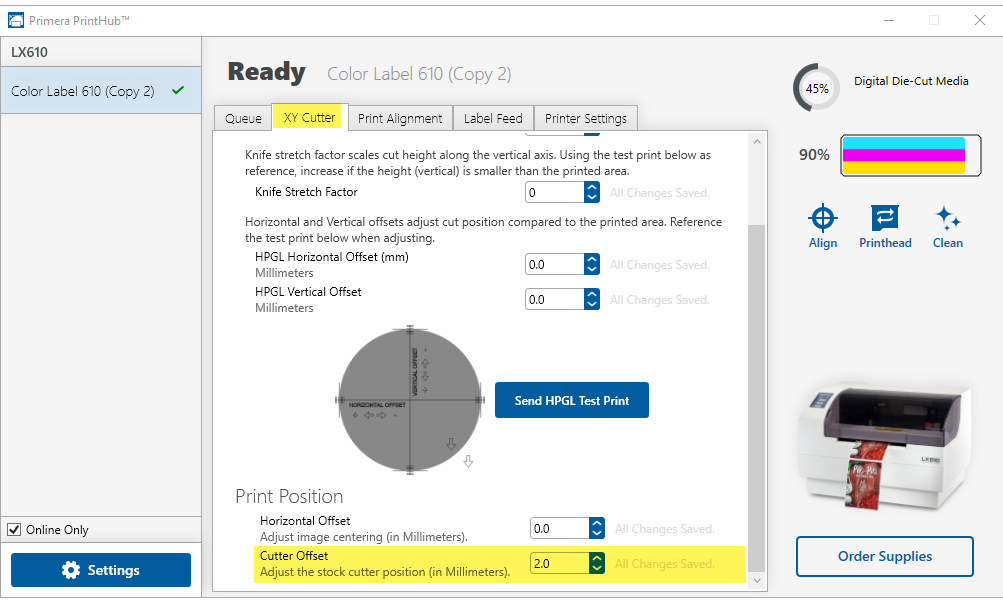The image size is (1003, 601).
Task: Click the yellow ink stripe
Action: click(903, 168)
